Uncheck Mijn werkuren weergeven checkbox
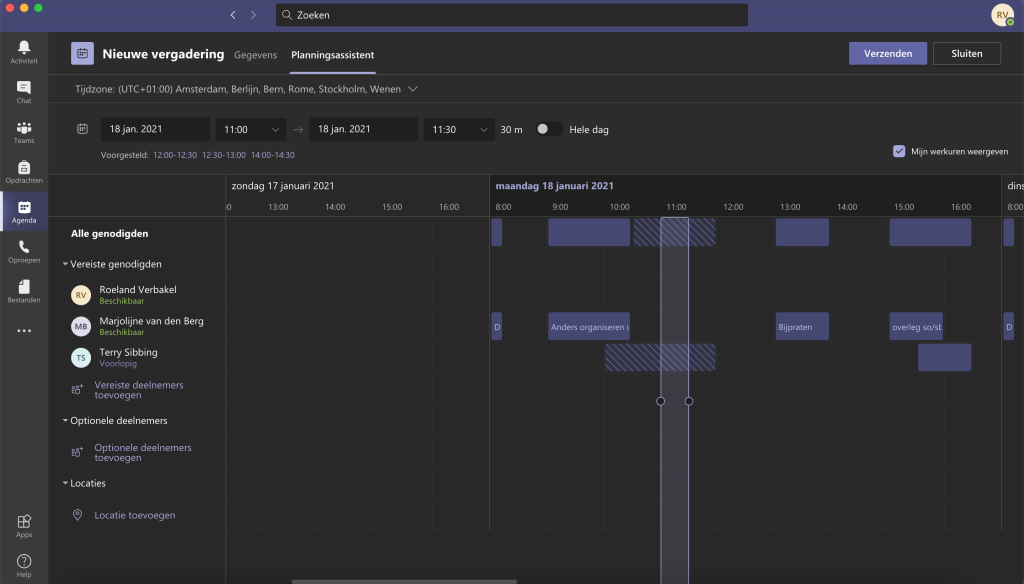This screenshot has width=1024, height=584. pos(899,151)
